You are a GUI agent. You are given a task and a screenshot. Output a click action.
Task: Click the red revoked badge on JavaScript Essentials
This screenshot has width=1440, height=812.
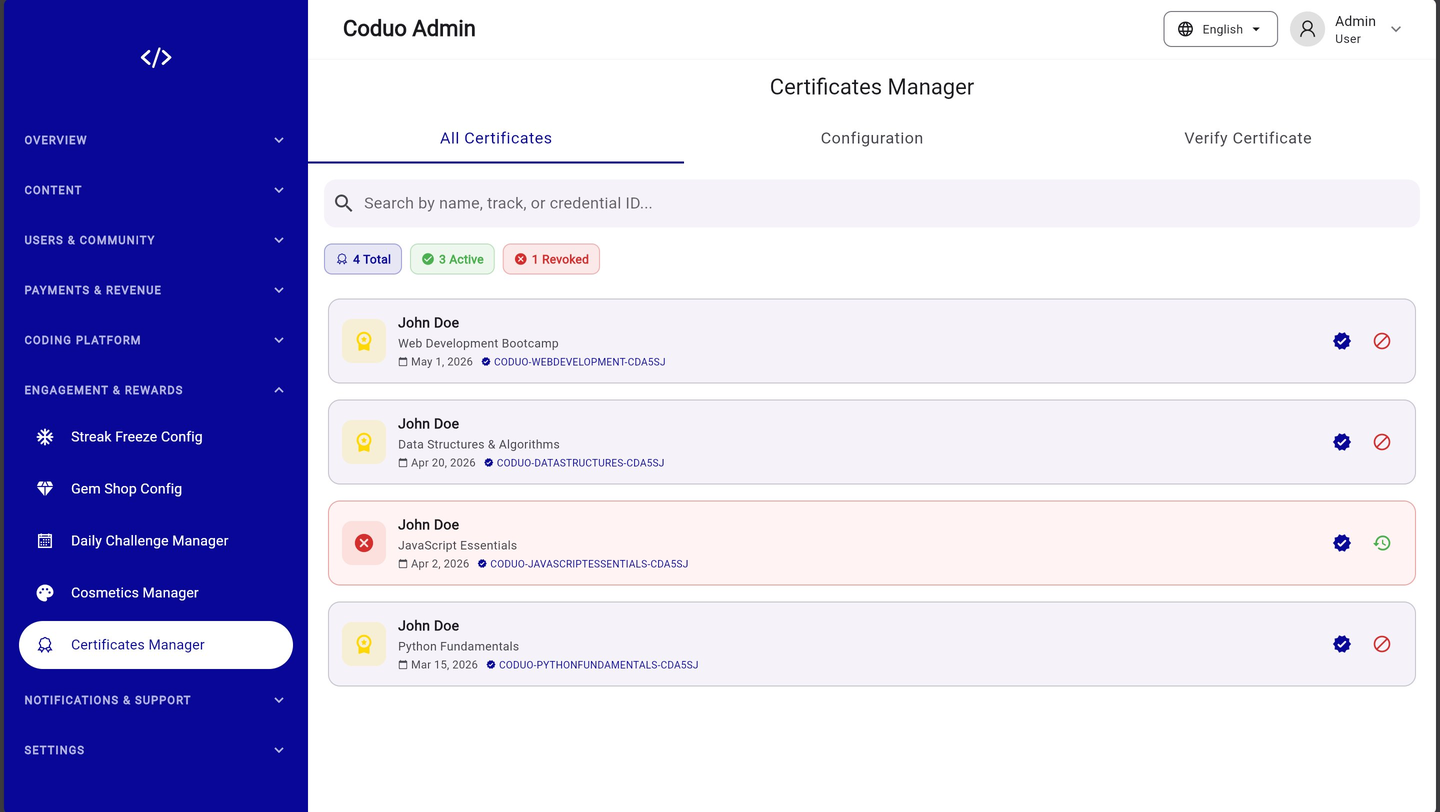pos(364,543)
